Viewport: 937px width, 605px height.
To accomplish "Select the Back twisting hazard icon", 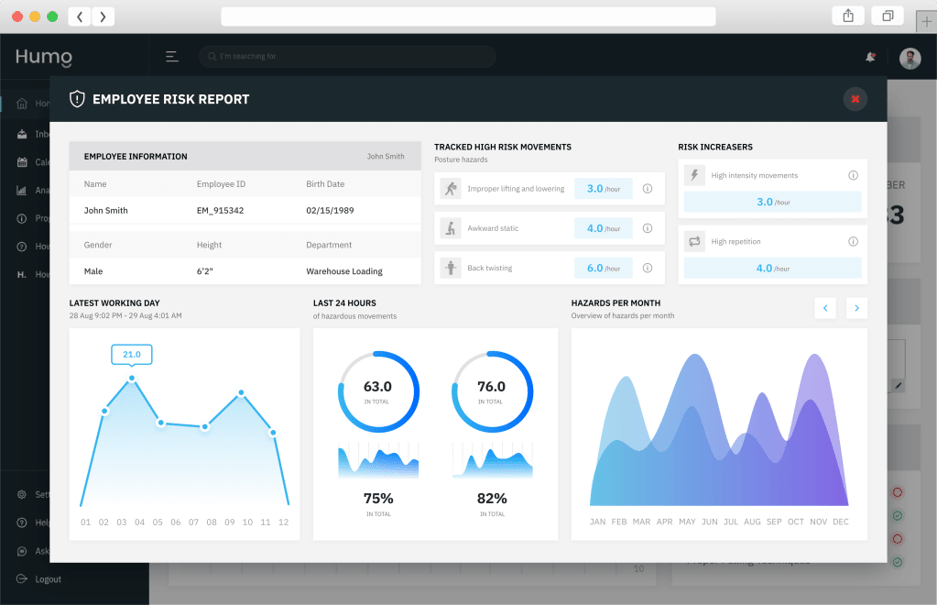I will (x=452, y=267).
